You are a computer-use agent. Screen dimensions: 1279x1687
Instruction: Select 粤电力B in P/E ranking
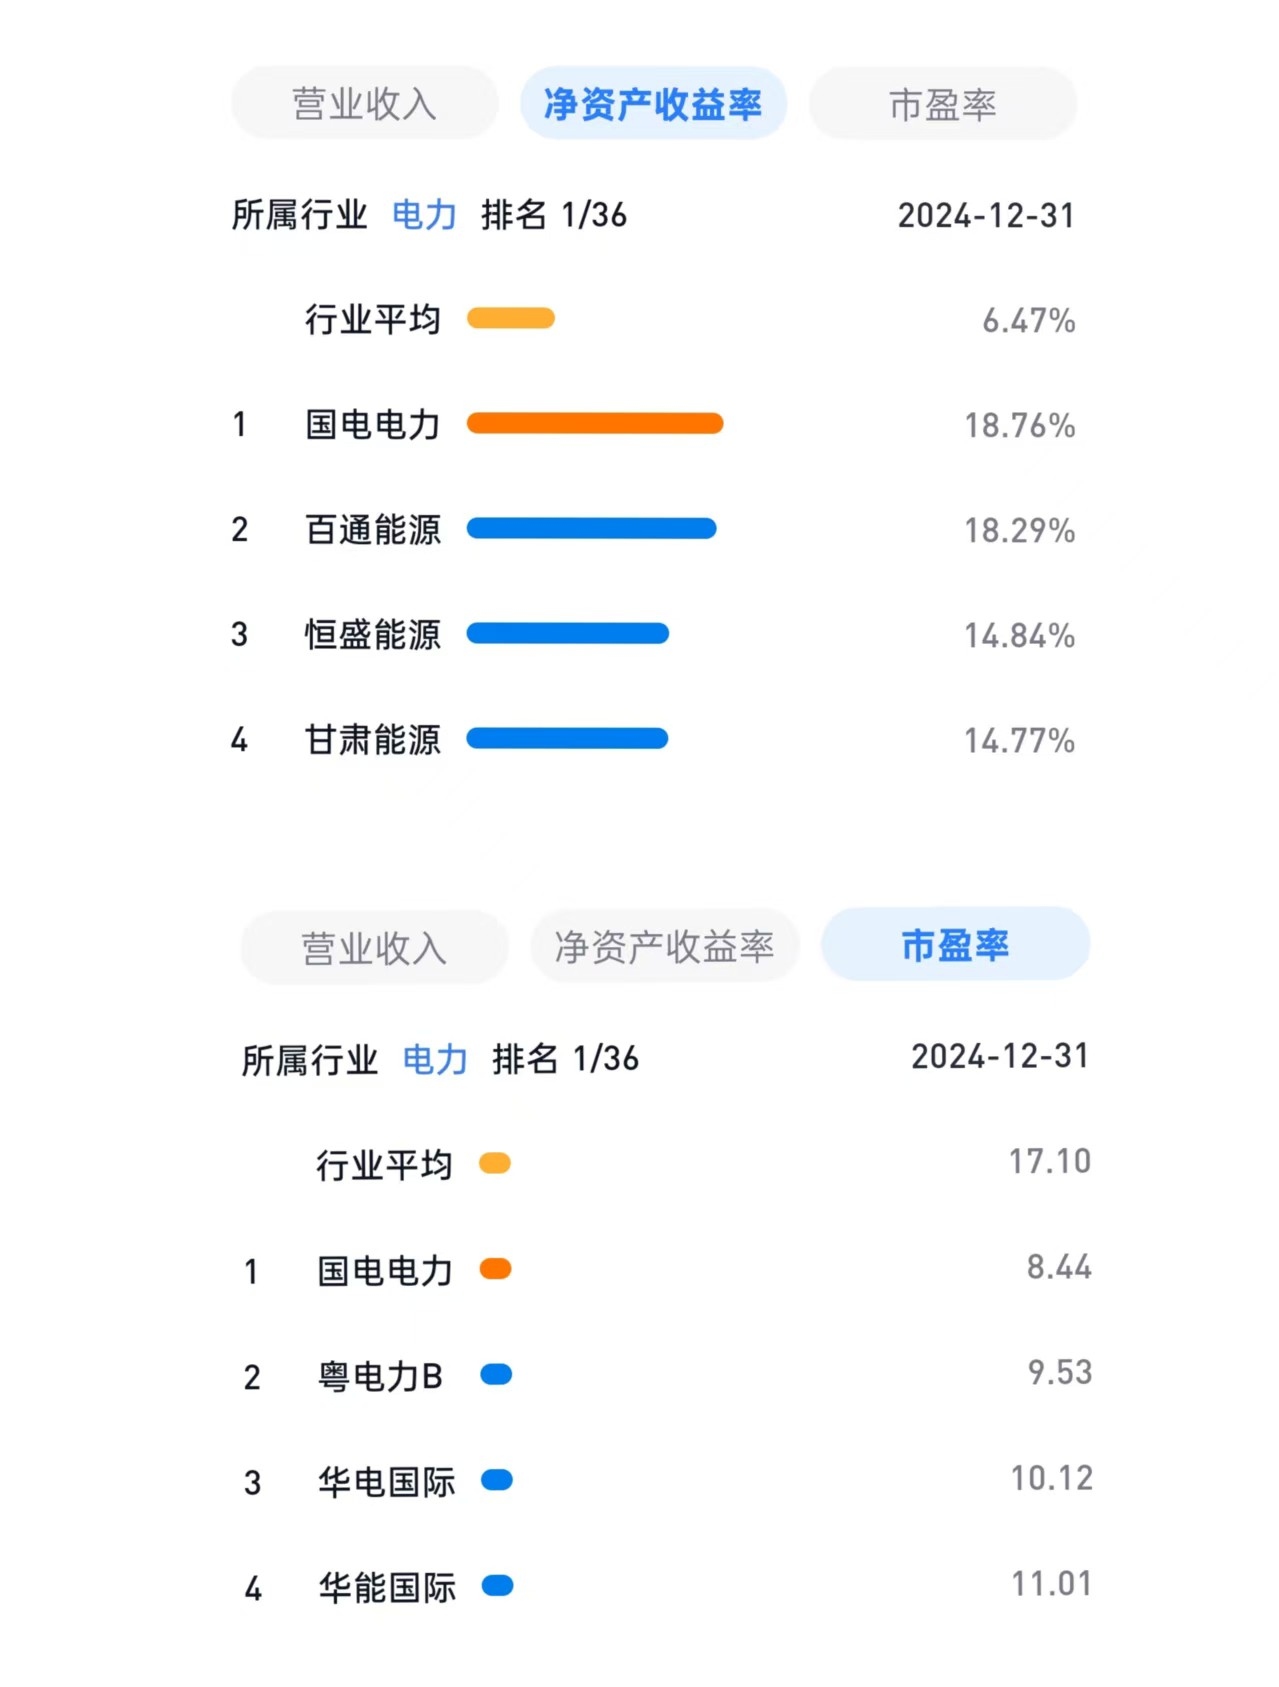tap(380, 1376)
